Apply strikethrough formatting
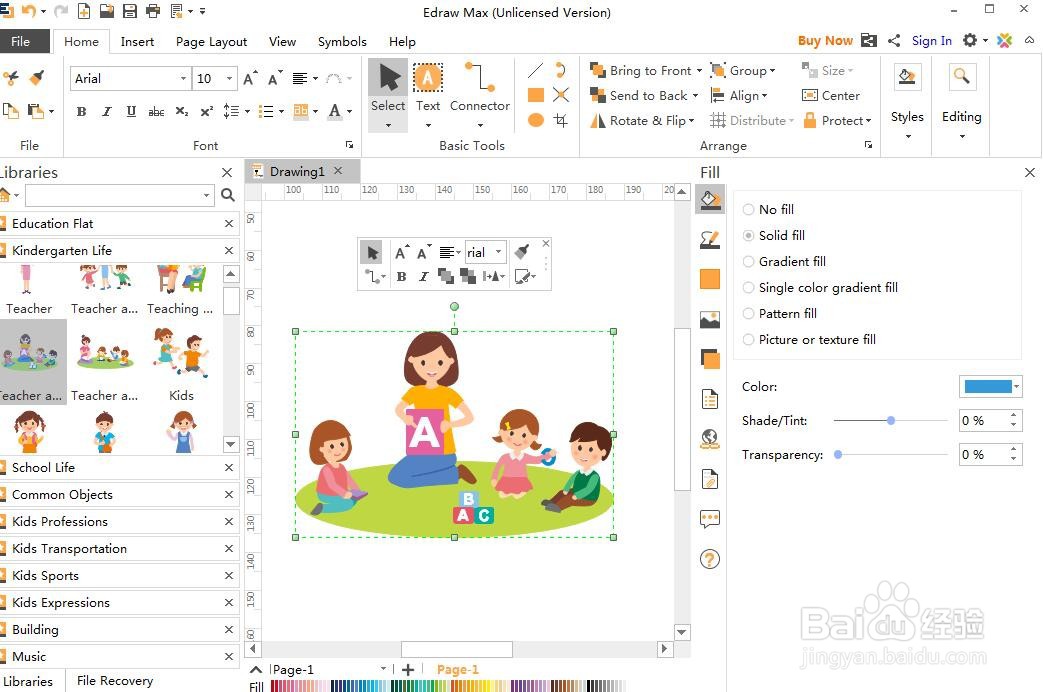Image resolution: width=1043 pixels, height=692 pixels. pos(156,111)
